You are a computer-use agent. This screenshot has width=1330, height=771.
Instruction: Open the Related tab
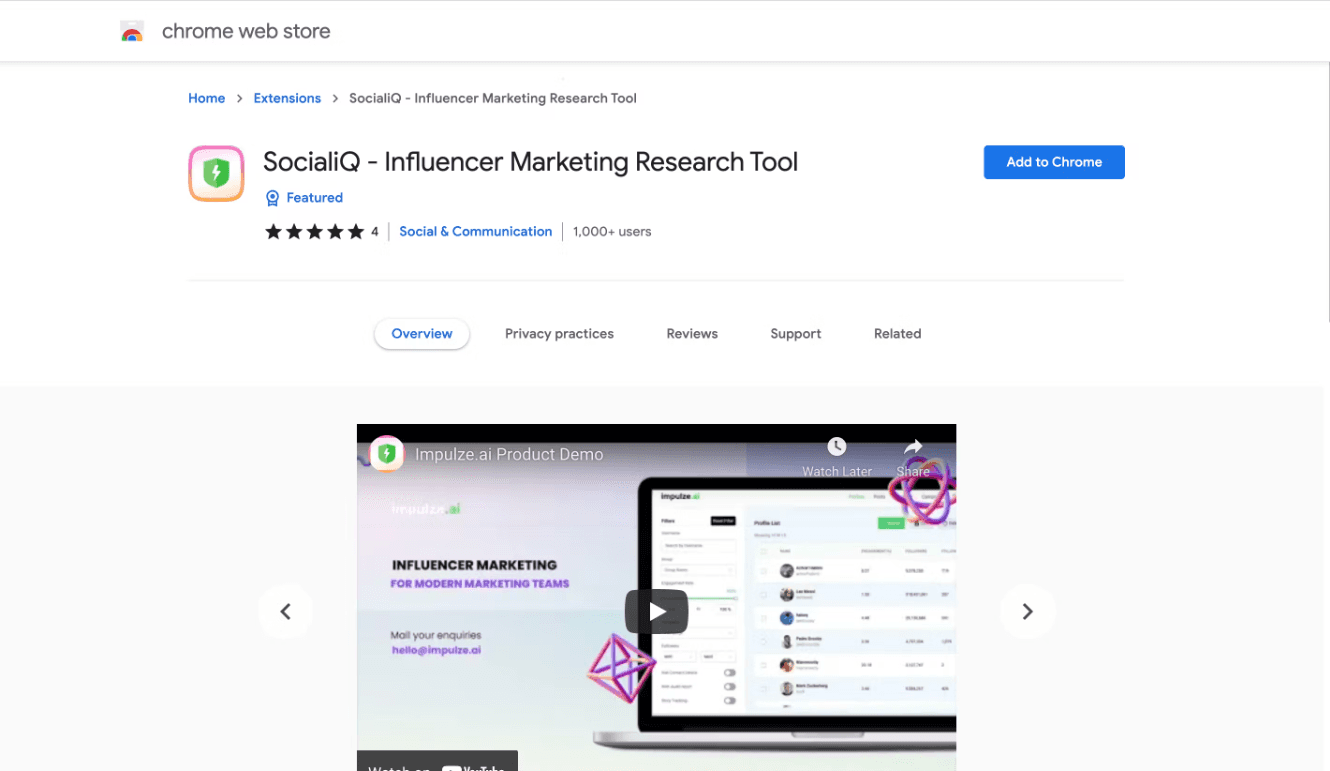pos(897,334)
